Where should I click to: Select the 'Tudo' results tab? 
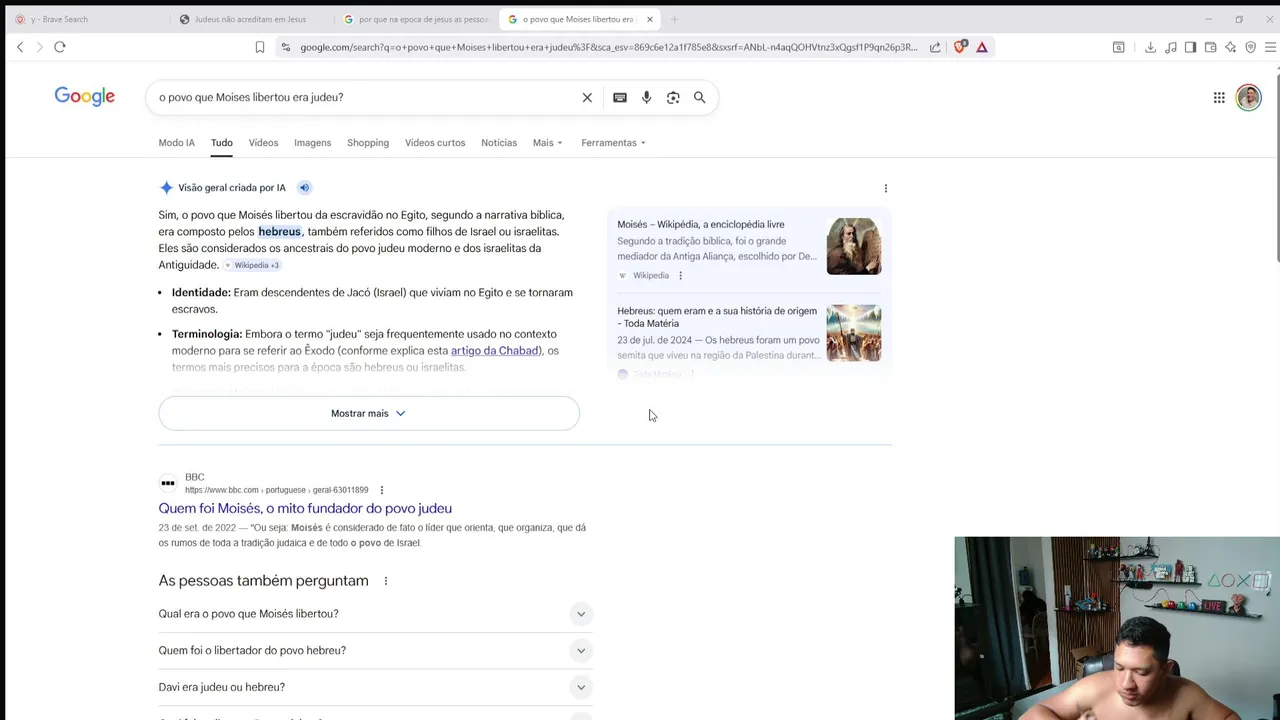[221, 143]
